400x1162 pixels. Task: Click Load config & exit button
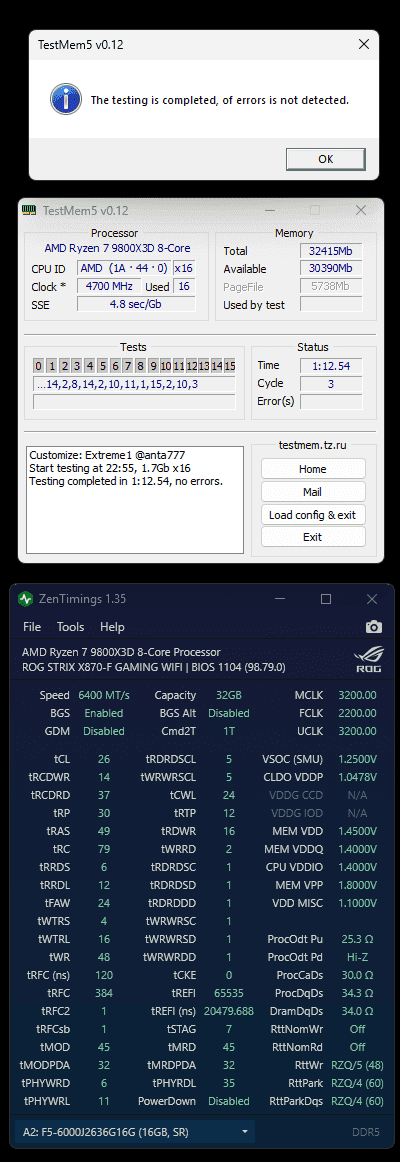pyautogui.click(x=313, y=514)
